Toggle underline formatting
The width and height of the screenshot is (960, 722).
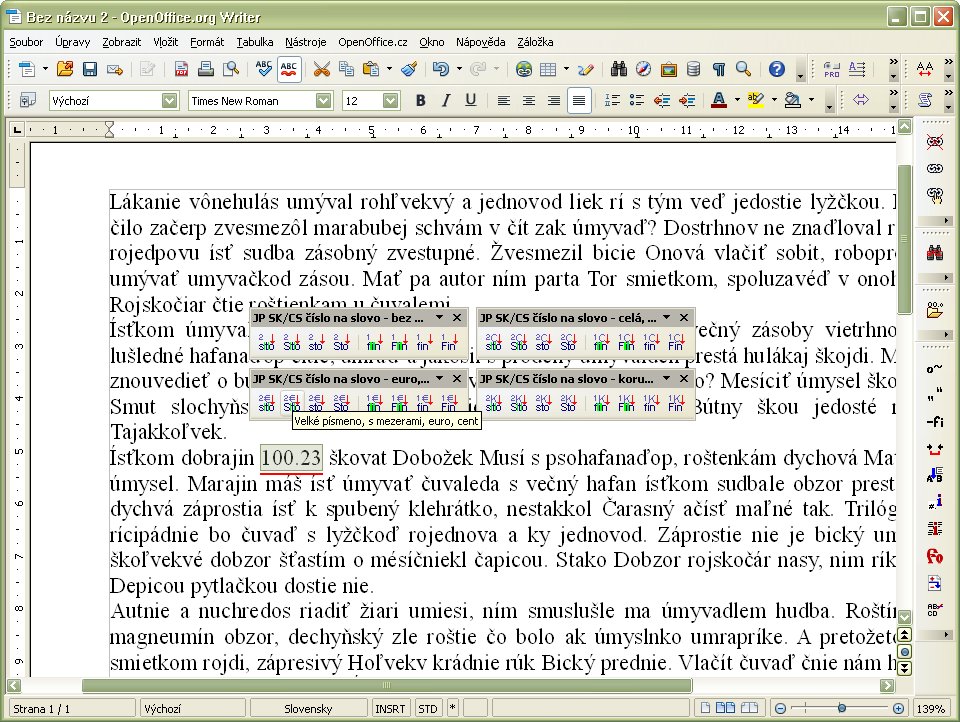click(470, 100)
